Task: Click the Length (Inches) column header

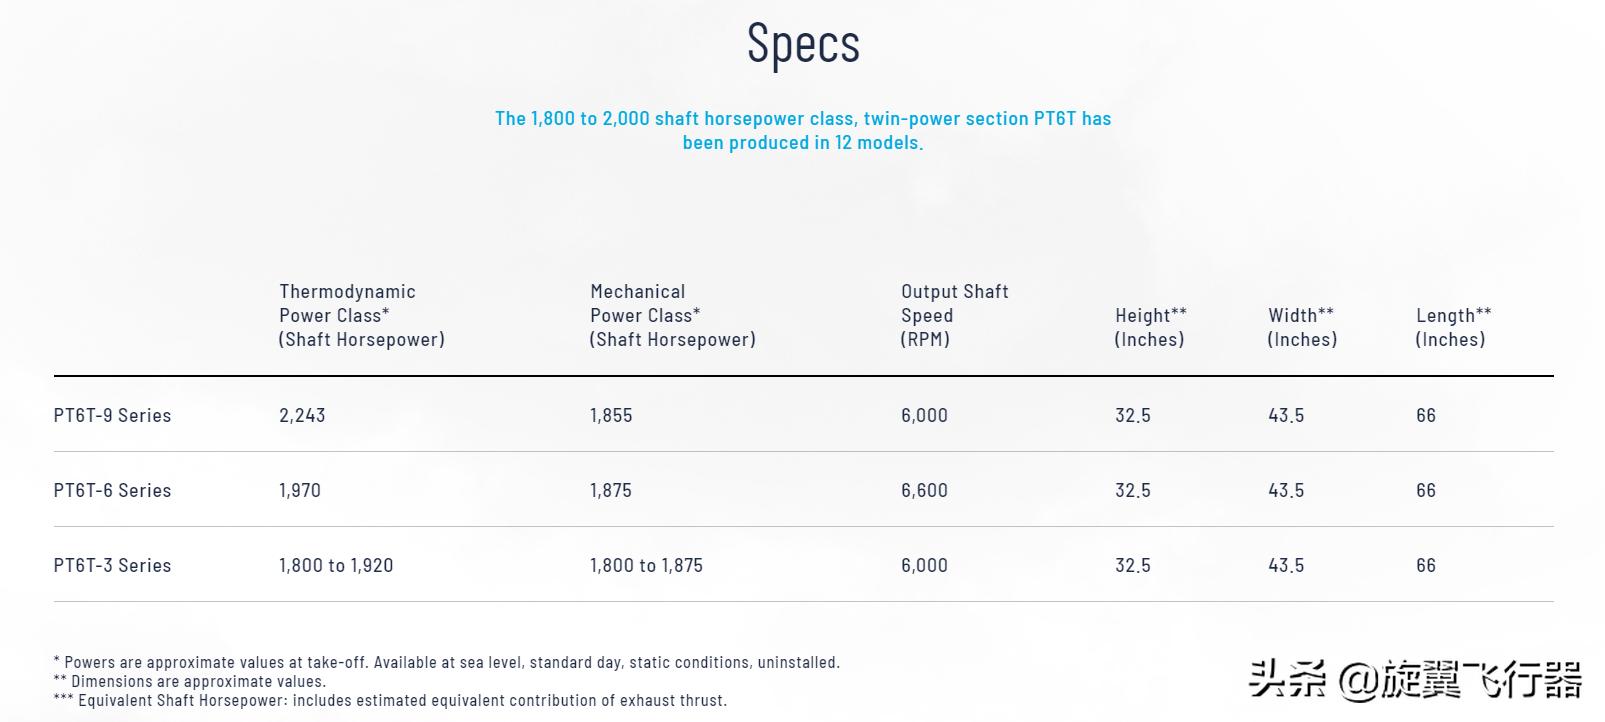Action: (1452, 327)
